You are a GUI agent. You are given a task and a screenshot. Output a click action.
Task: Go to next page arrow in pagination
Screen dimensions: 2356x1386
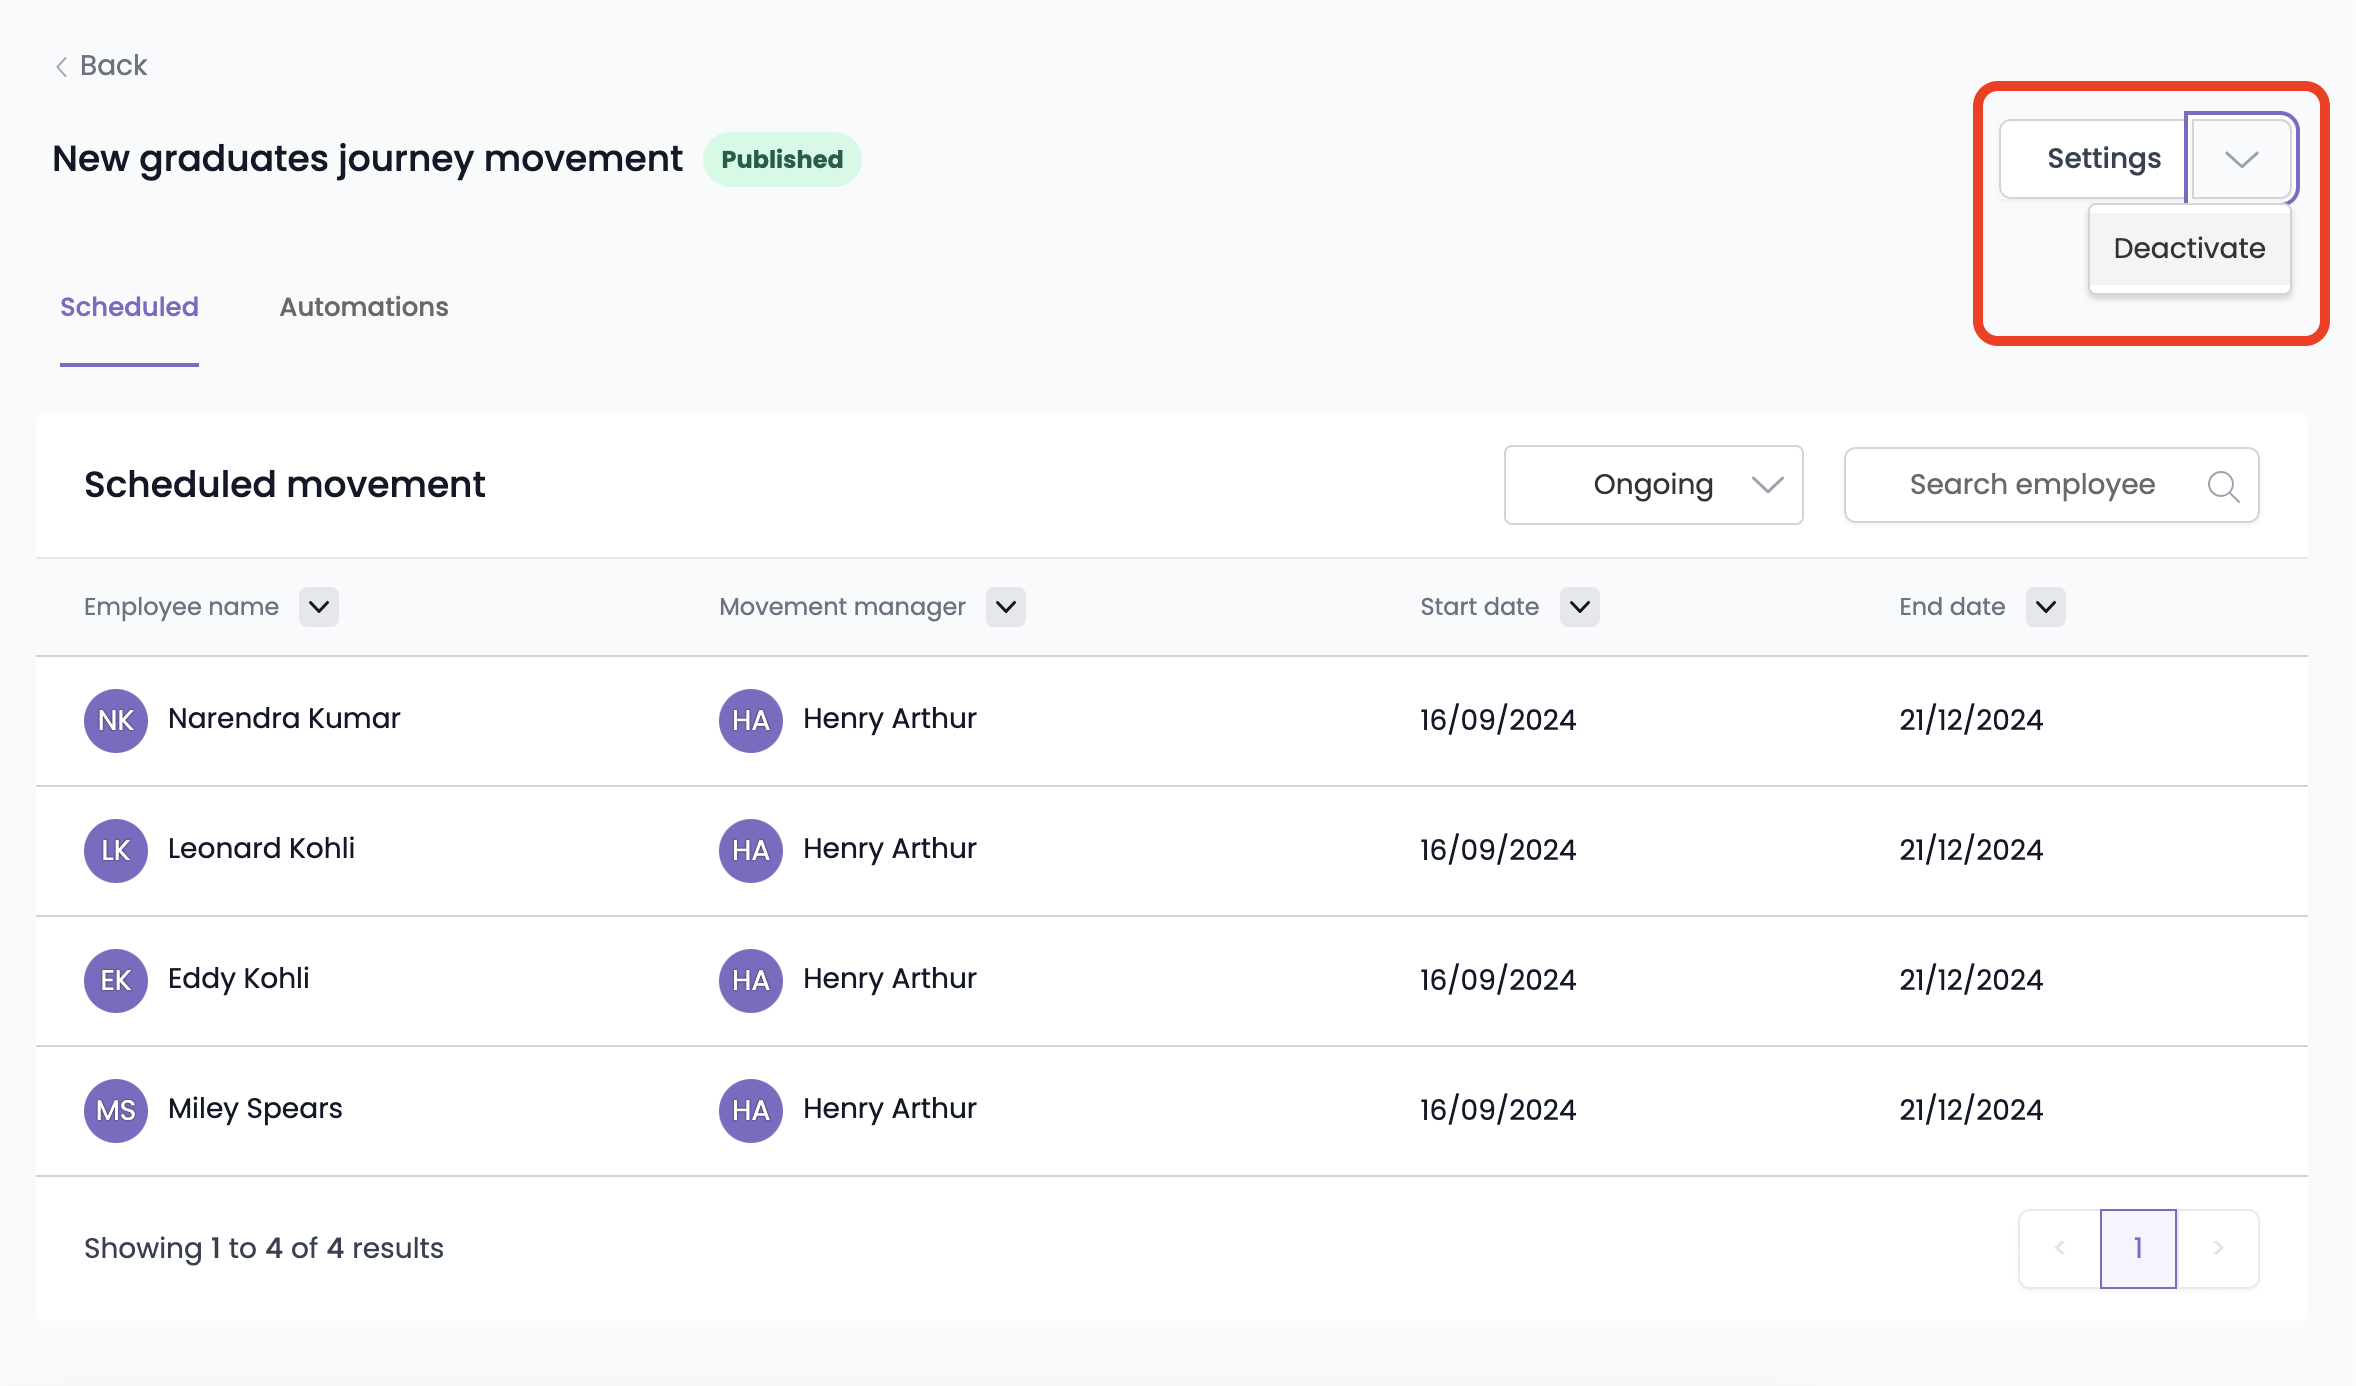point(2218,1248)
